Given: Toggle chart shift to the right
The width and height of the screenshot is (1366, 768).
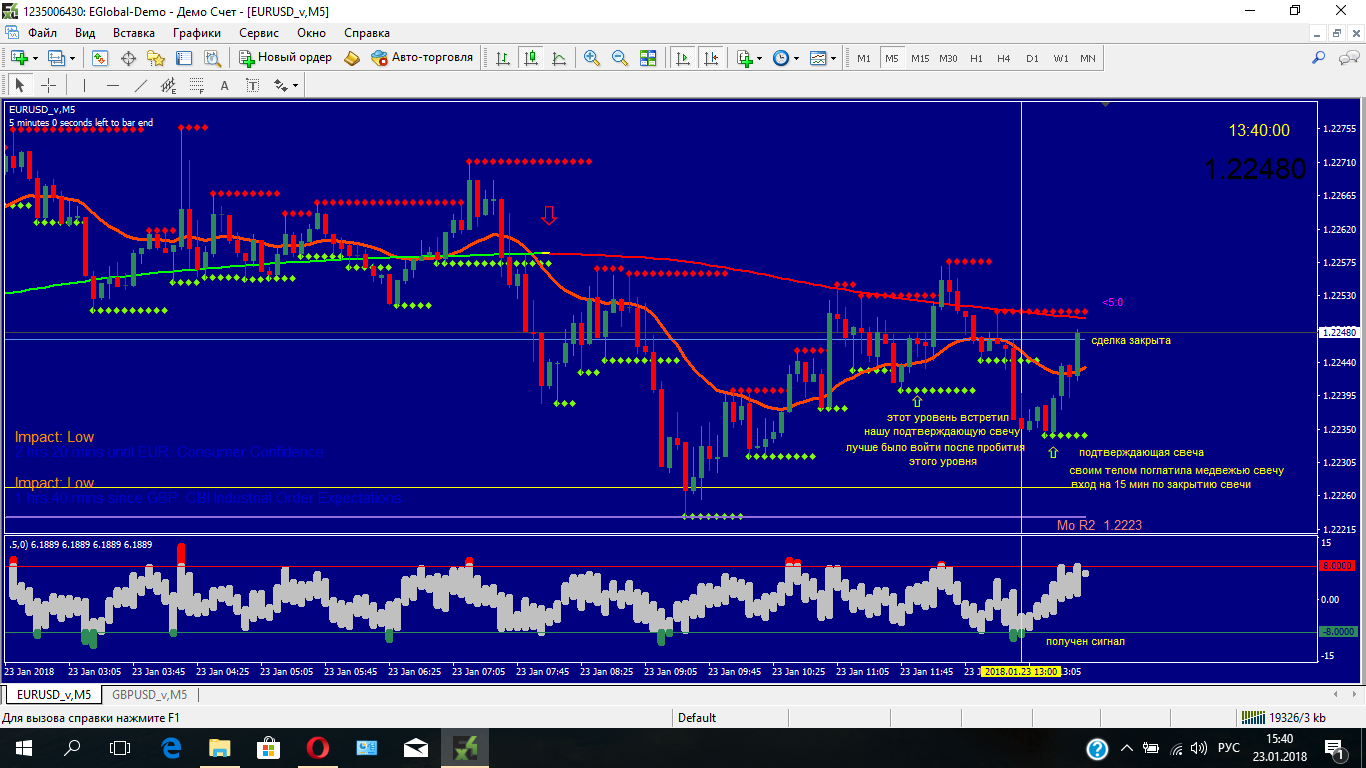Looking at the screenshot, I should coord(711,58).
